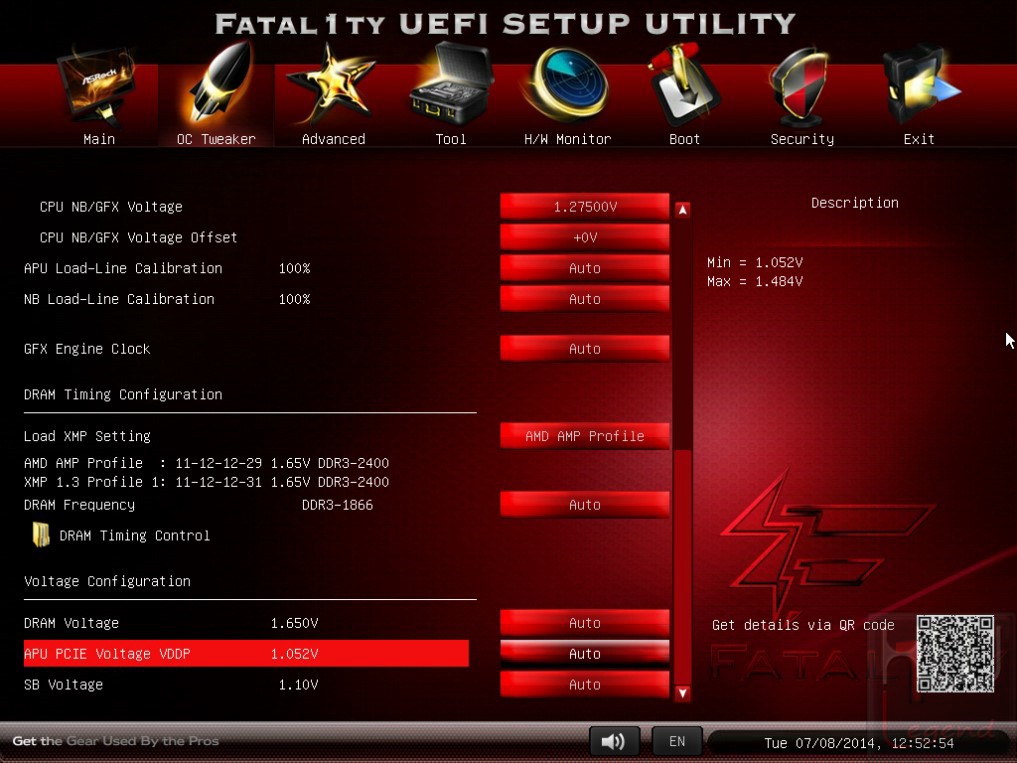Open DRAM Timing Control folder icon
This screenshot has width=1017, height=763.
tap(41, 535)
